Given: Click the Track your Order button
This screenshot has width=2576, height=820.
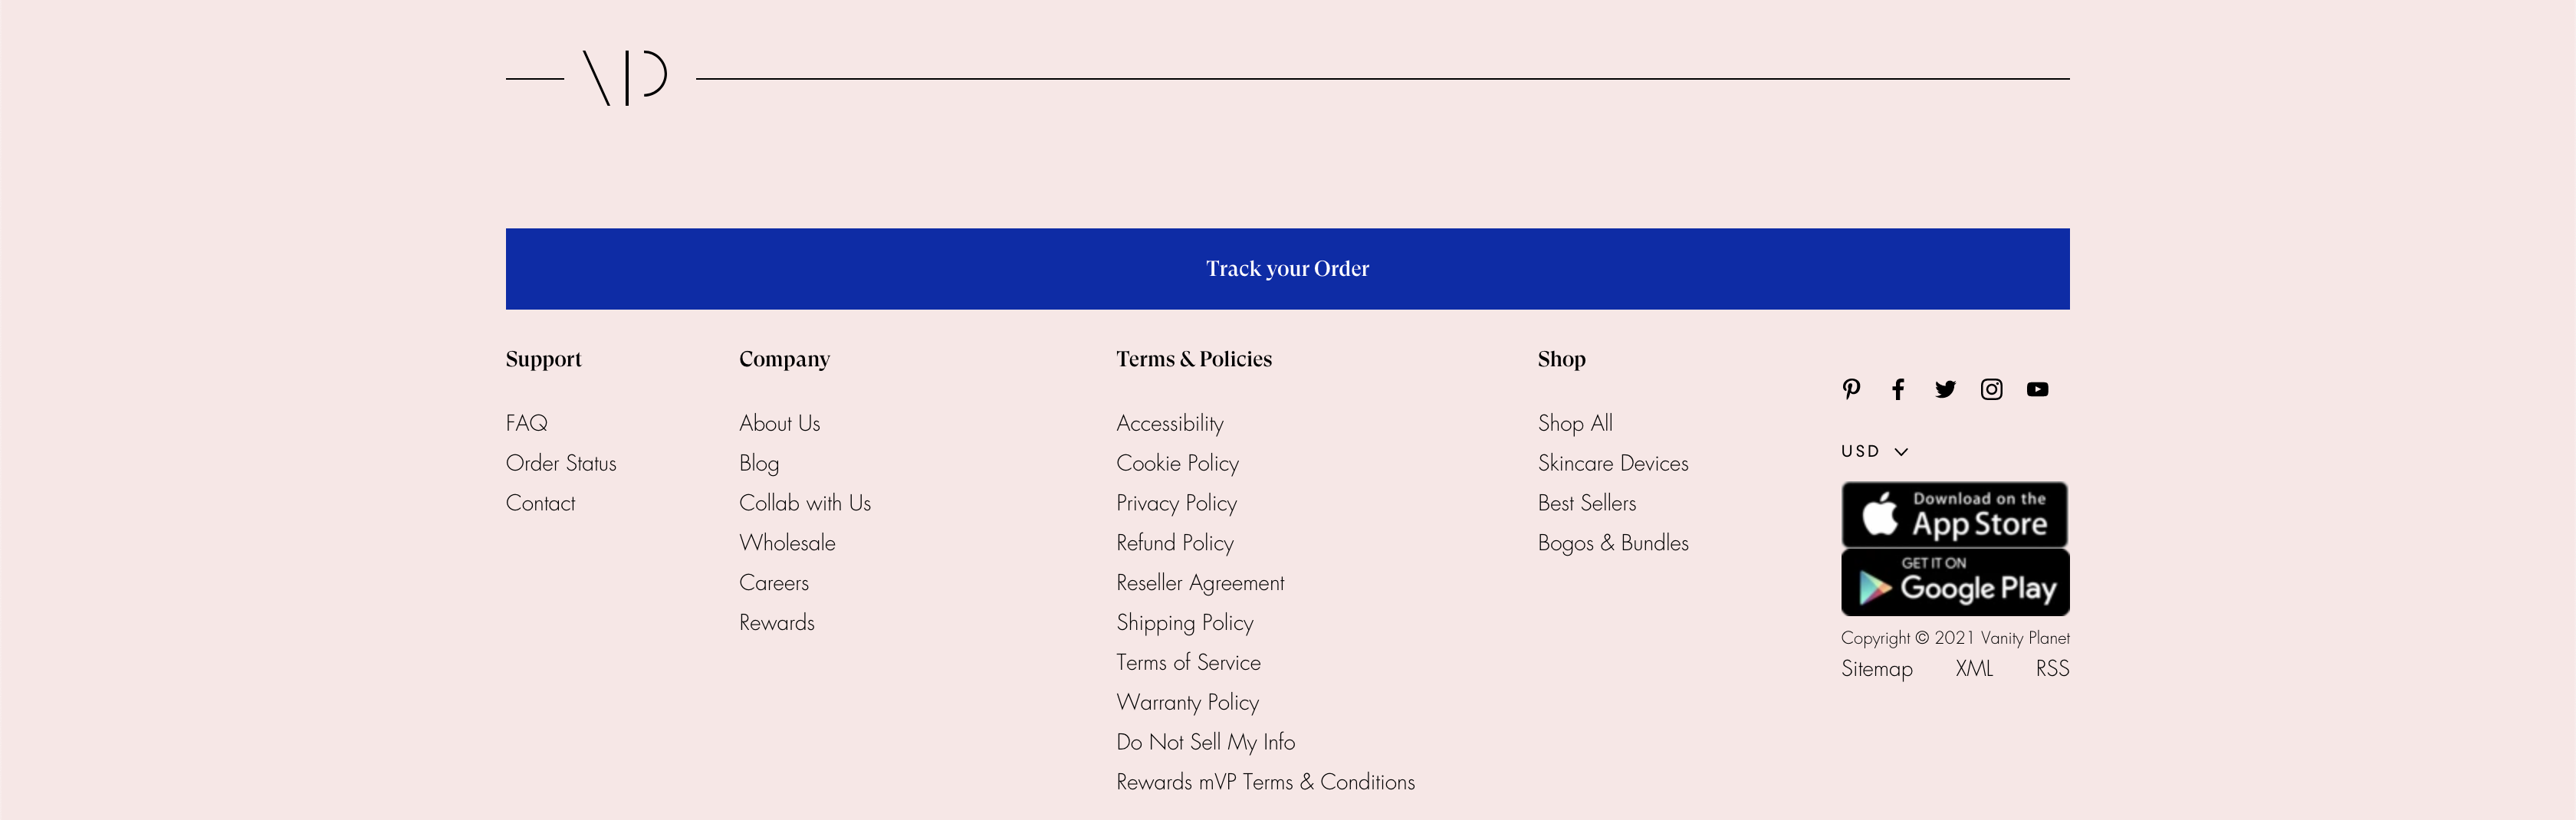Looking at the screenshot, I should pyautogui.click(x=1287, y=269).
